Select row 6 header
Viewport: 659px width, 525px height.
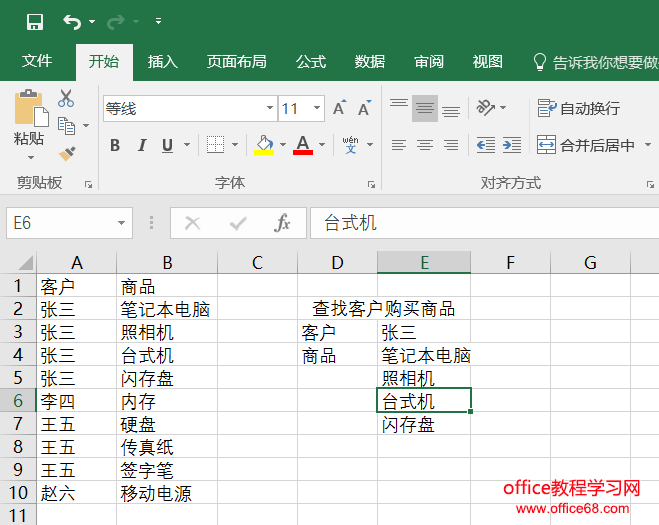coord(18,401)
